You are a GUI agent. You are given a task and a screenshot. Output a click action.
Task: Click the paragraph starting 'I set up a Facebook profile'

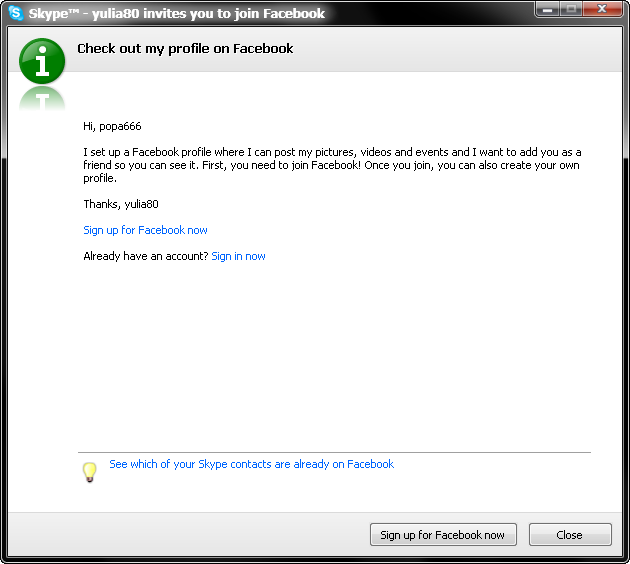coord(332,165)
